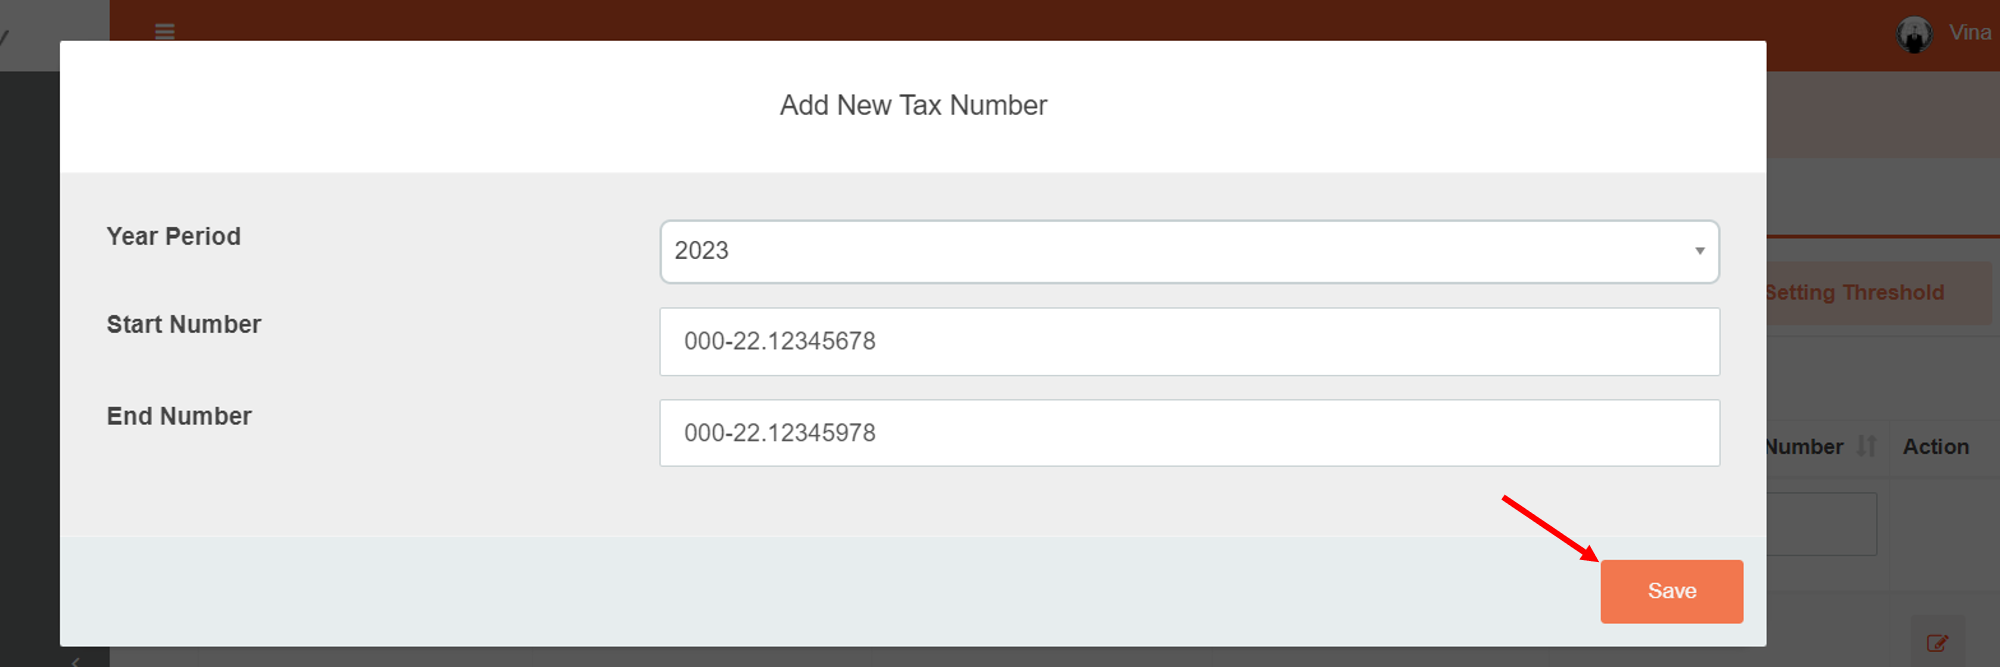Open the Setting Threshold tab
Screen dimensions: 2000x667
click(x=1856, y=293)
